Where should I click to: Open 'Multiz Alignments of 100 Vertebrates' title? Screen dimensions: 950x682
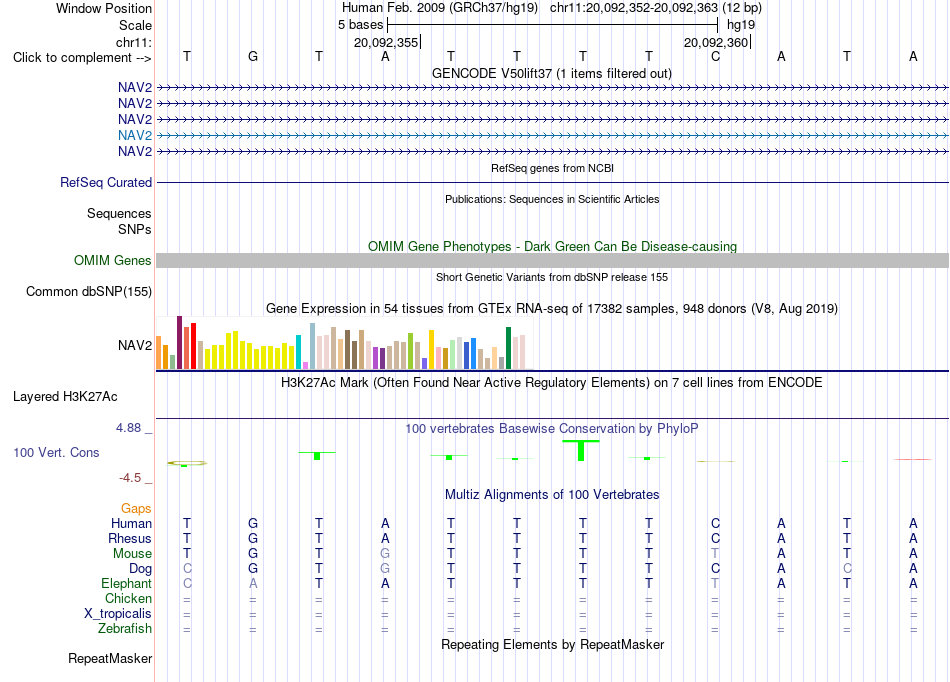552,495
